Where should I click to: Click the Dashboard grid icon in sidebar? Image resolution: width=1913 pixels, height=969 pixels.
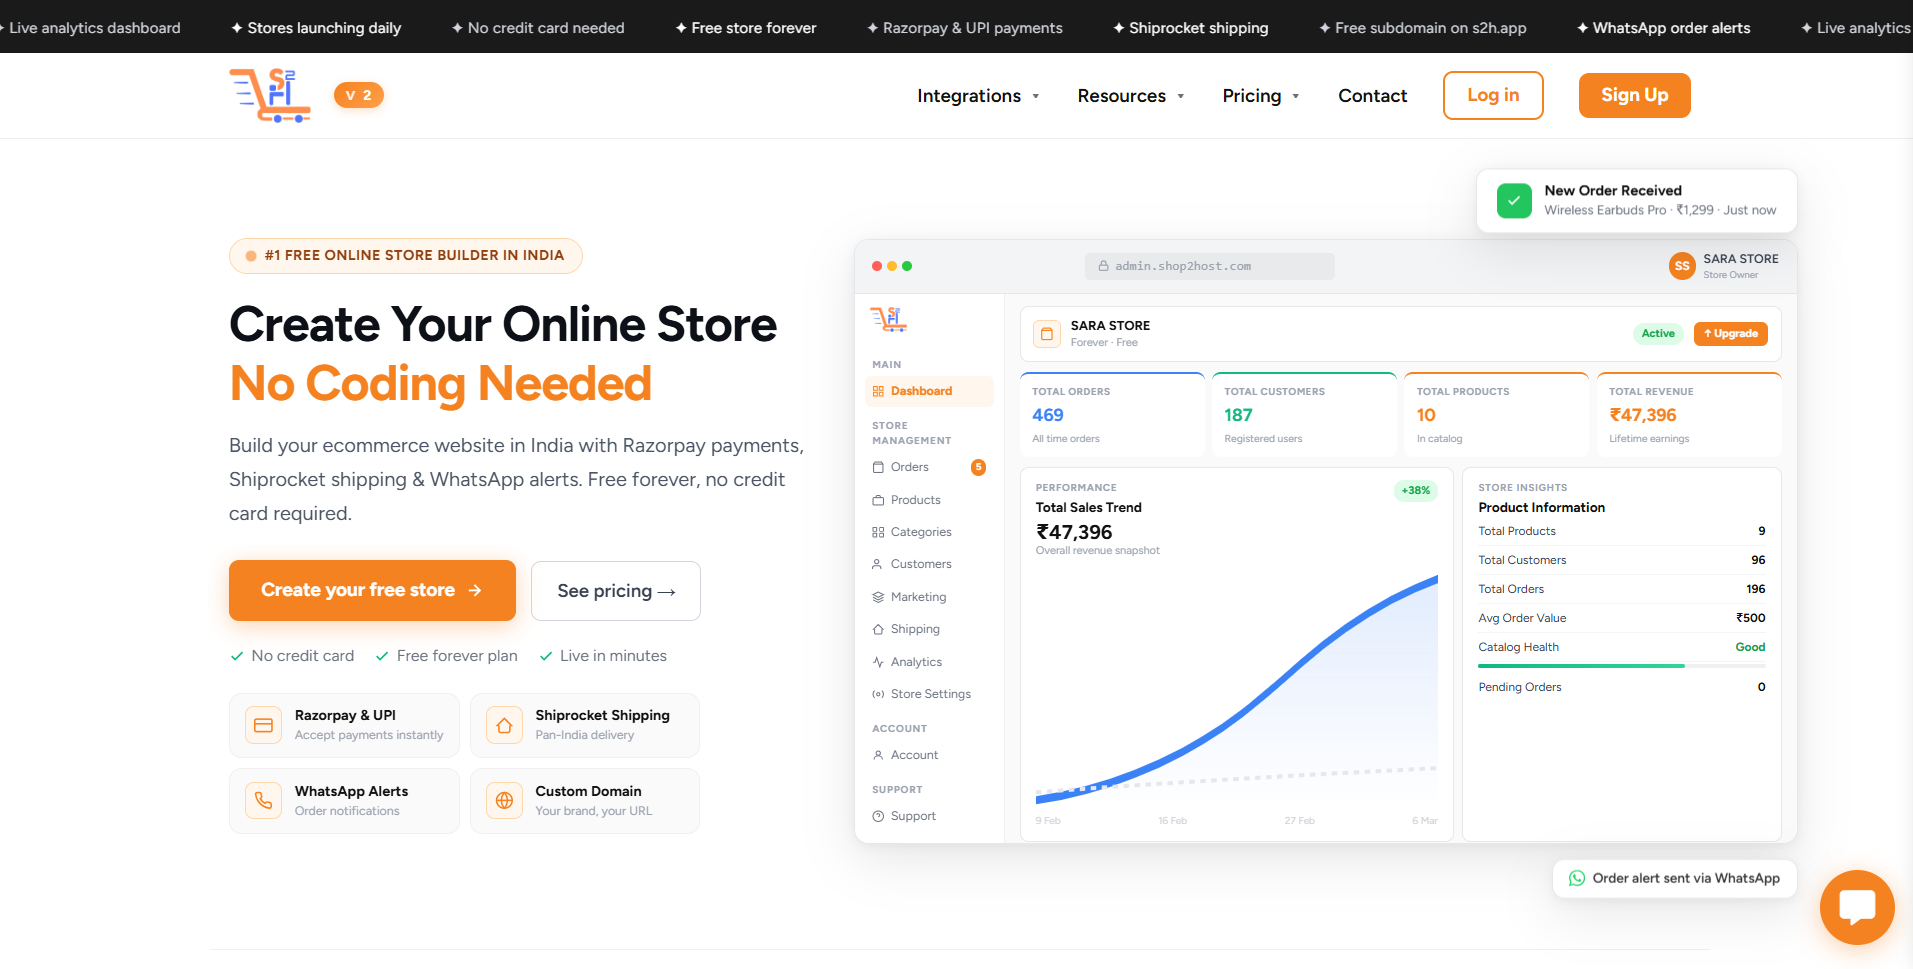[878, 391]
